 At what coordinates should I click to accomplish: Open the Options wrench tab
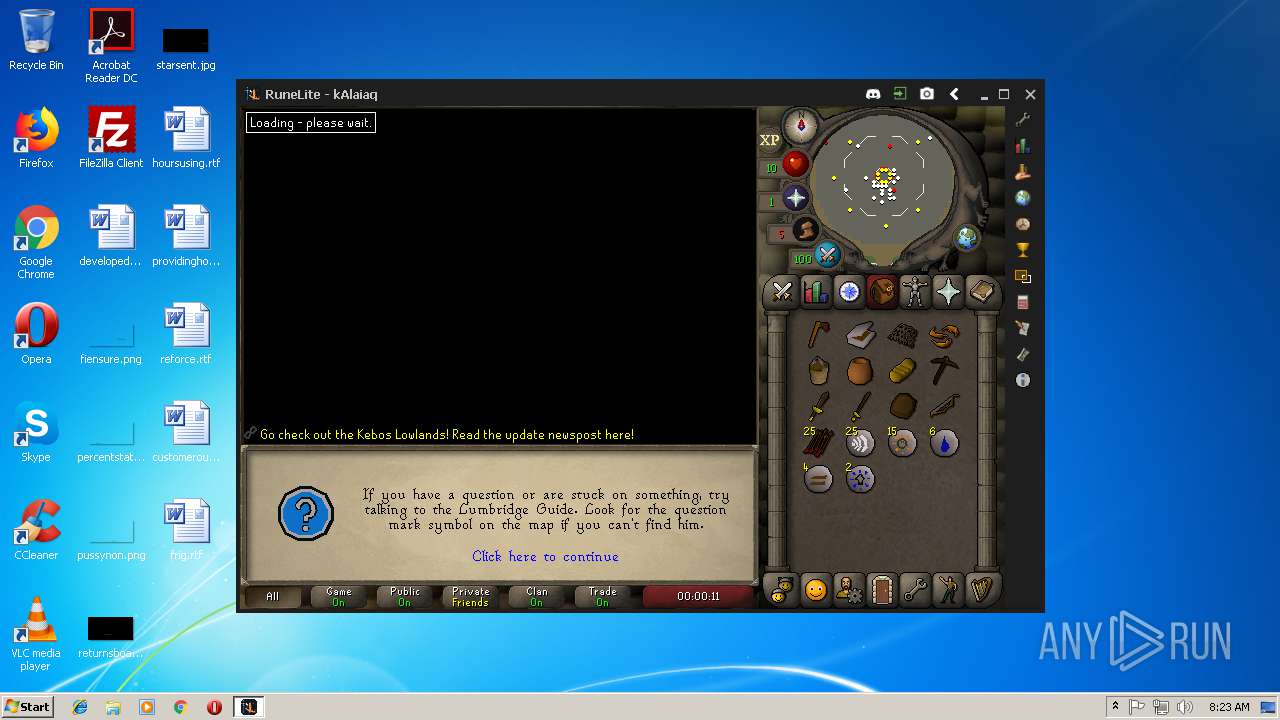click(x=915, y=590)
